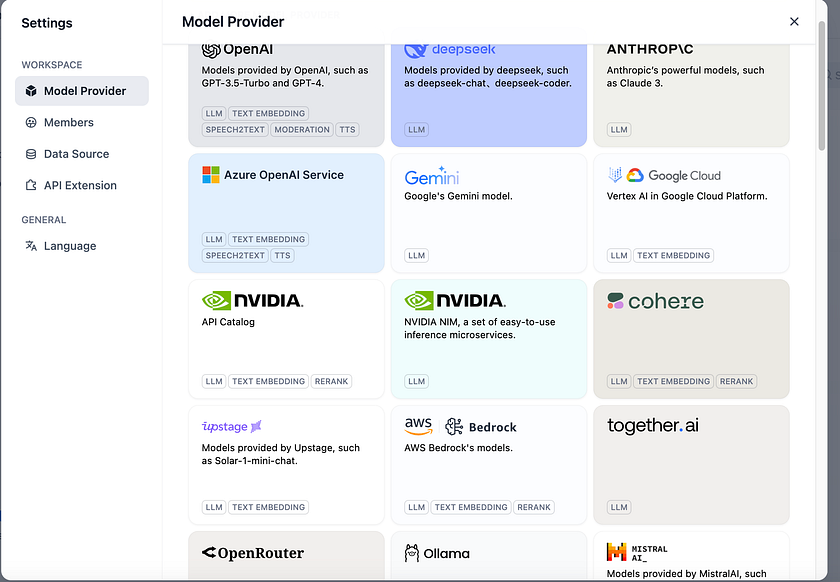This screenshot has height=582, width=840.
Task: Click the Upstage logo
Action: pyautogui.click(x=231, y=427)
